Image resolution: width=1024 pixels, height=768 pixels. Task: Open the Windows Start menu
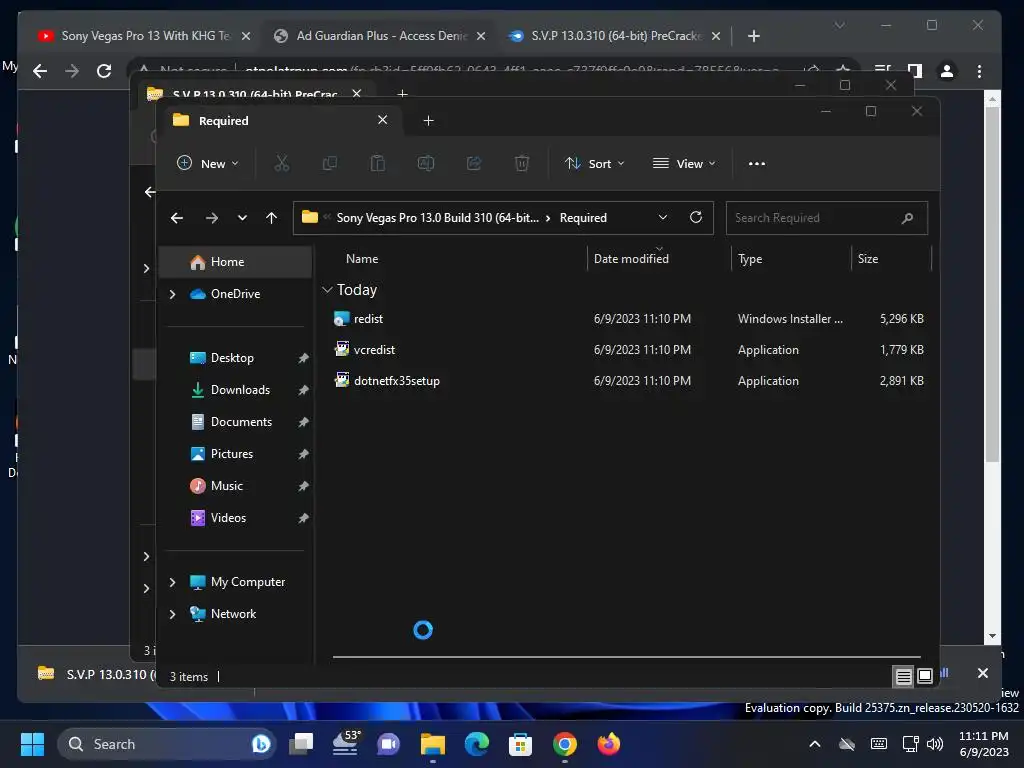(x=32, y=744)
